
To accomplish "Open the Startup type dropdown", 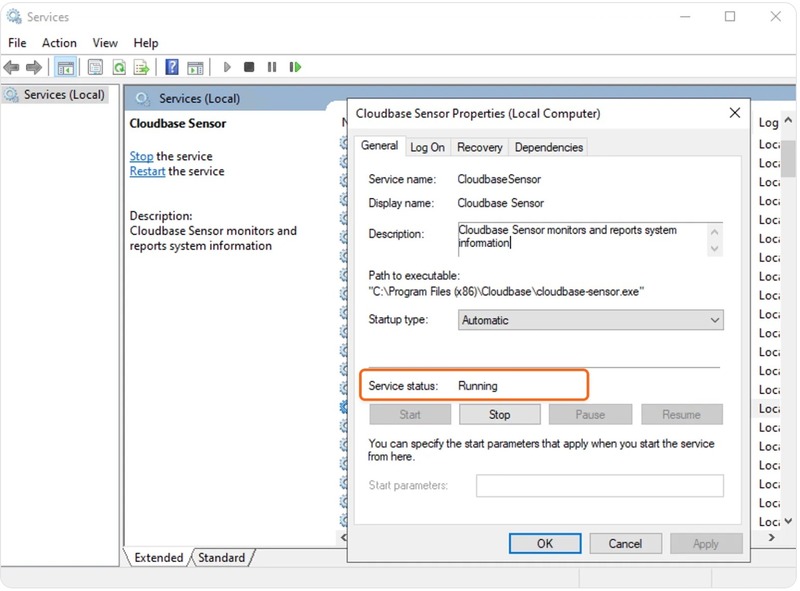I will 715,319.
